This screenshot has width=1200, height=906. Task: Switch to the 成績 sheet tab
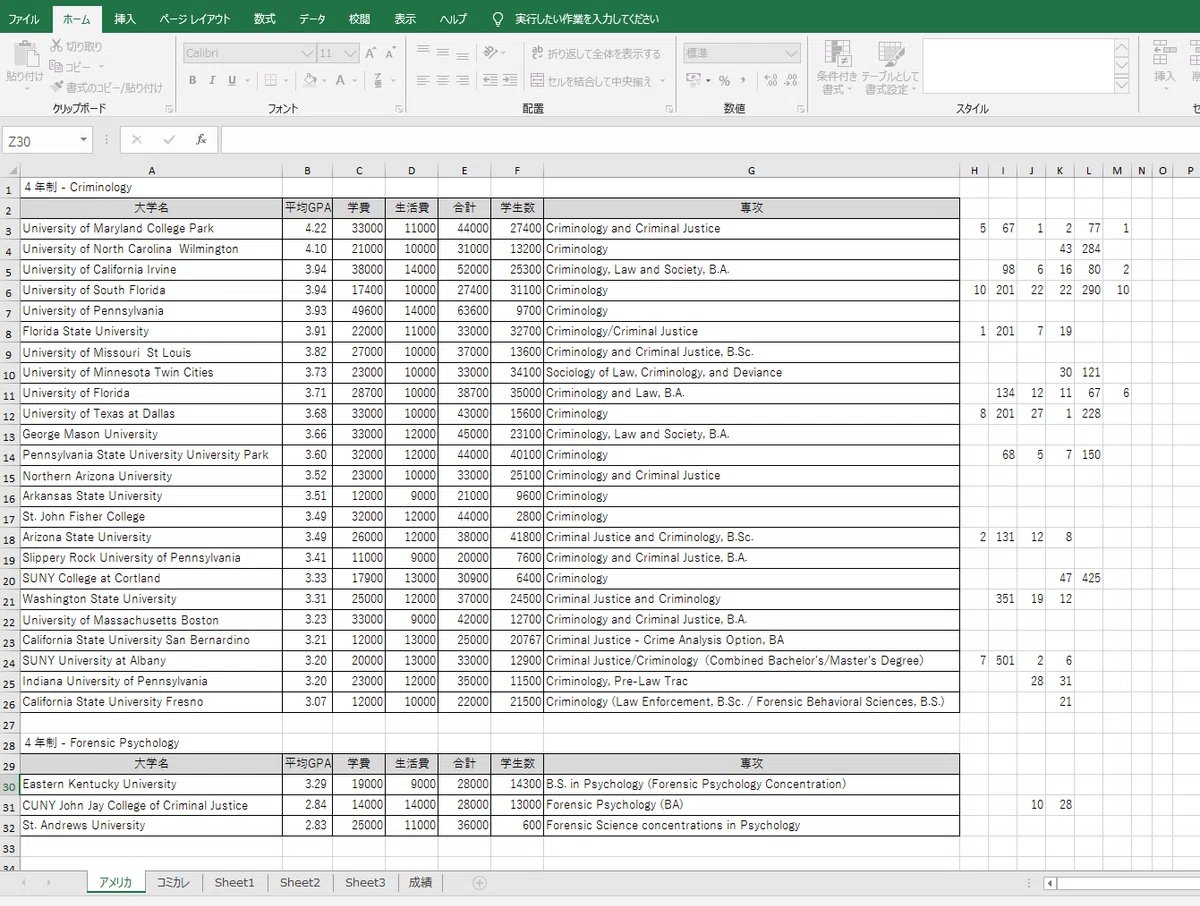coord(420,882)
